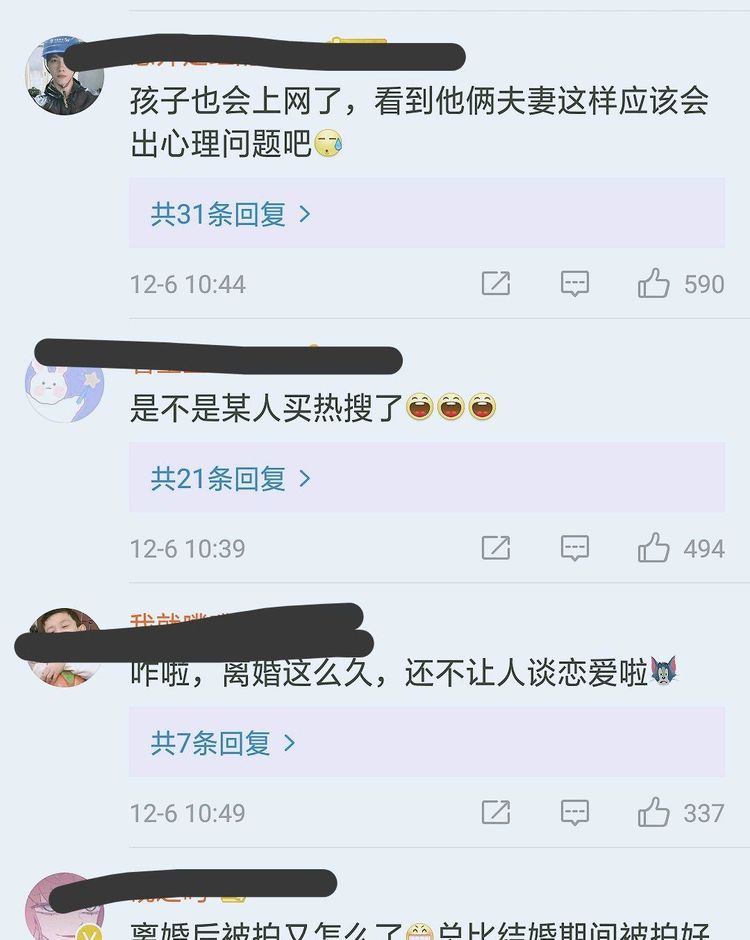Tap the 590 like count
The height and width of the screenshot is (940, 750).
(x=704, y=284)
